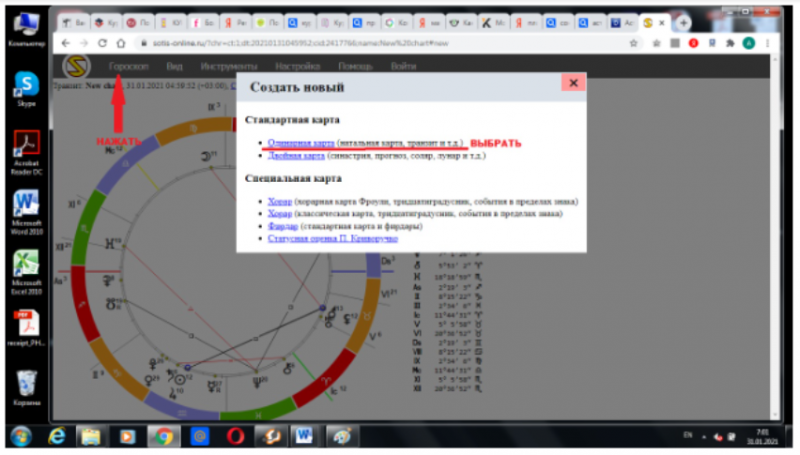This screenshot has width=800, height=455.
Task: Bookmark this page with star icon
Action: click(x=634, y=43)
